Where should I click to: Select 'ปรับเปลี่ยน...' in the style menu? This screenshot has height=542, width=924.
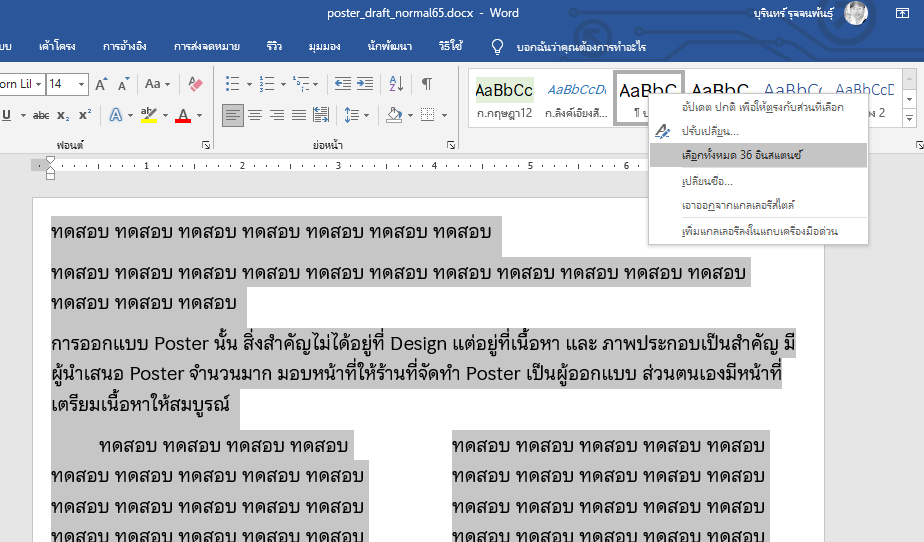click(709, 131)
